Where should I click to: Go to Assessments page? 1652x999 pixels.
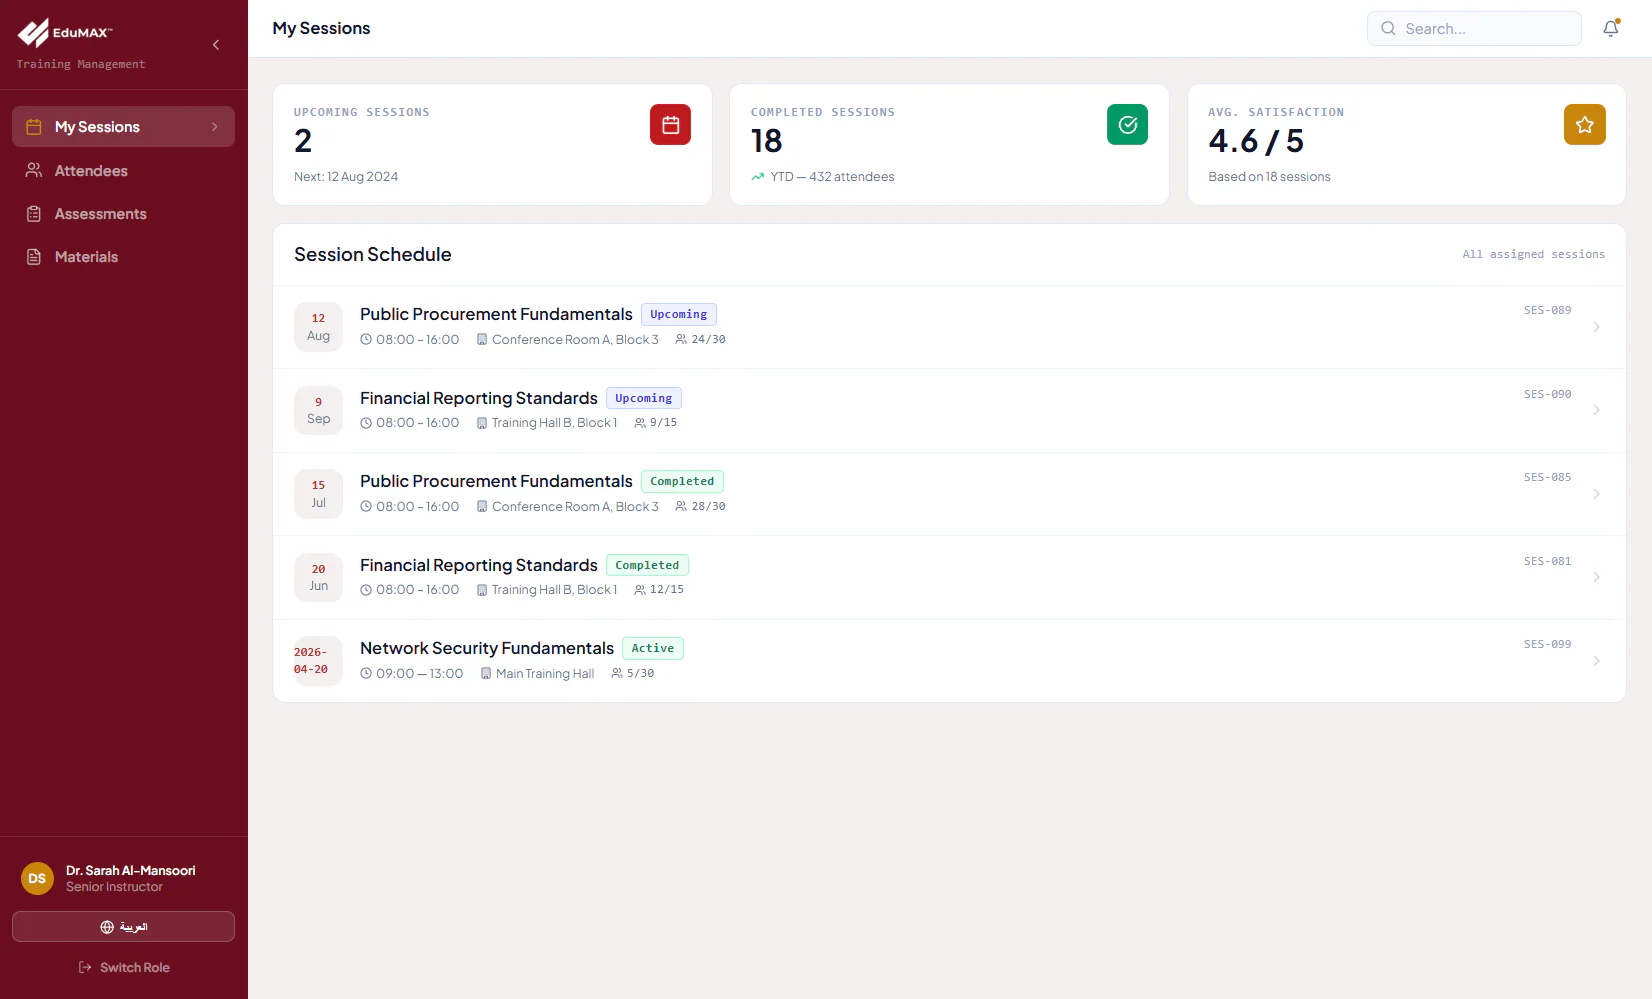pos(123,214)
